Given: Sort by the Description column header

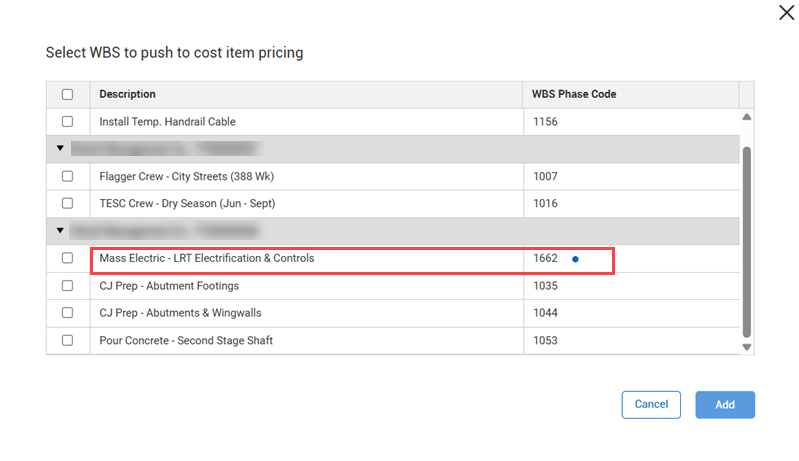Looking at the screenshot, I should 128,95.
